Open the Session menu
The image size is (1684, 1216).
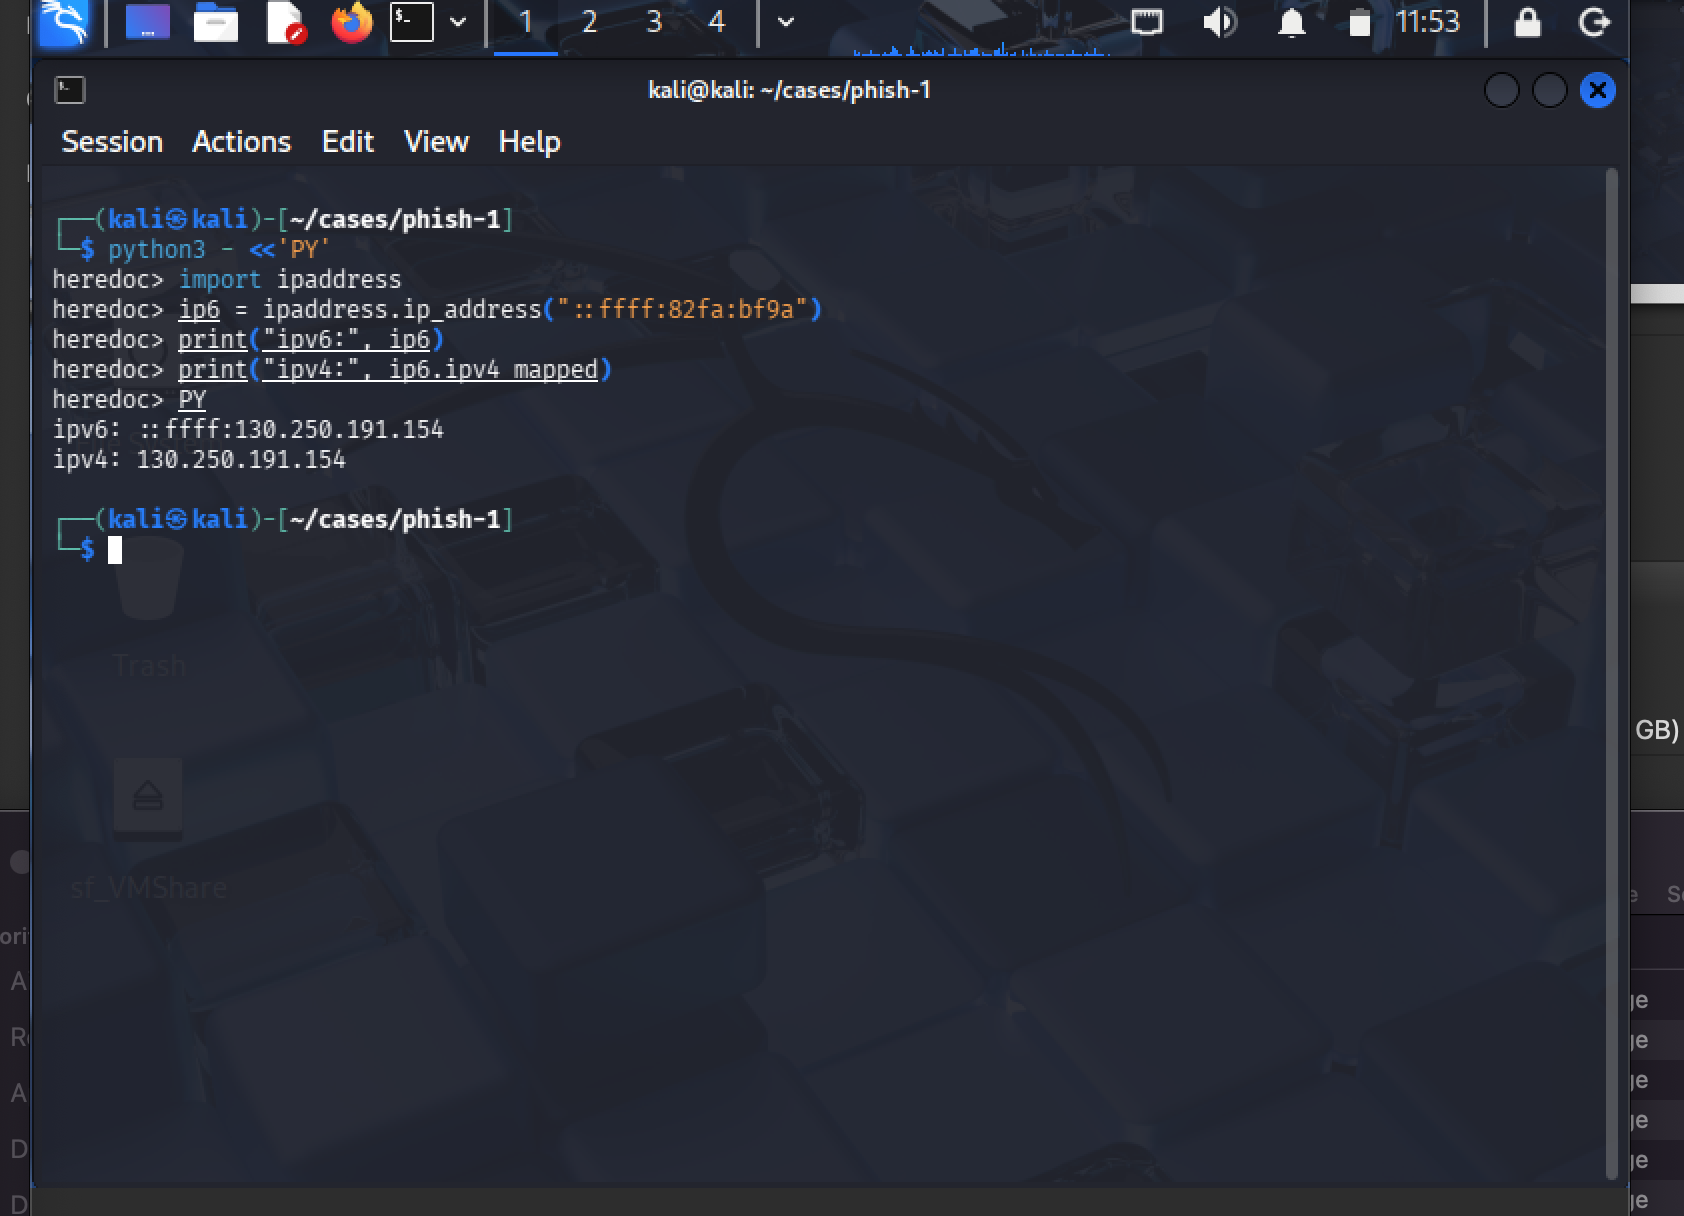point(112,142)
